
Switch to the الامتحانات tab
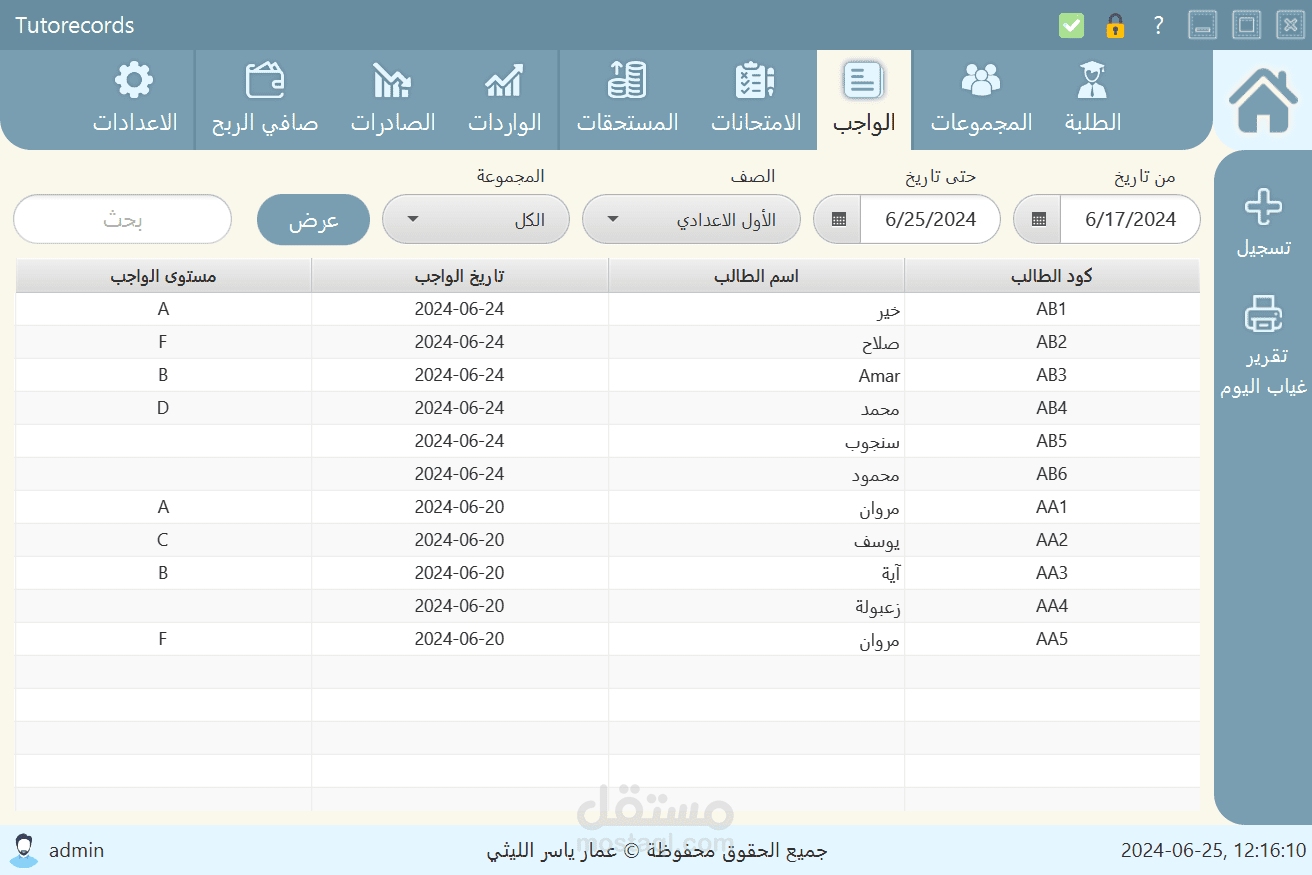point(756,100)
